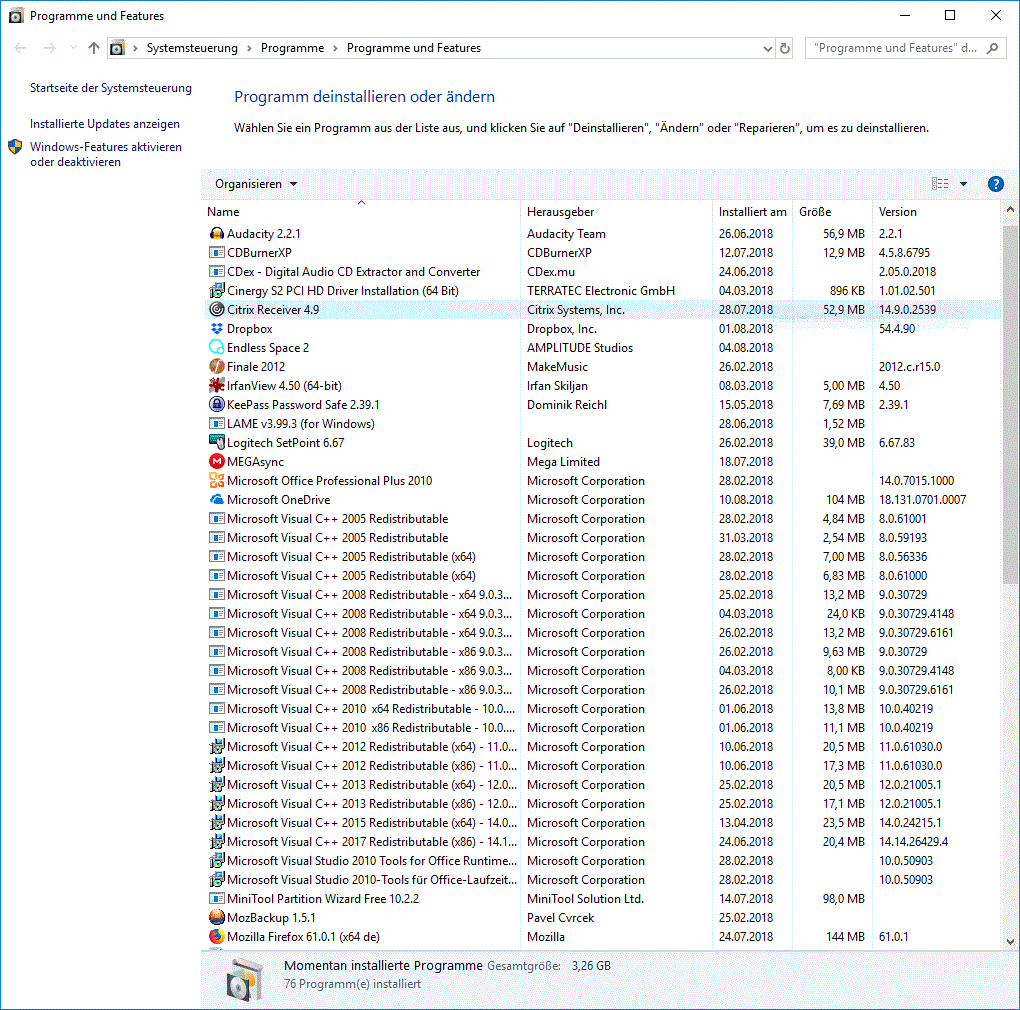Click the Microsoft OneDrive cloud icon
Image resolution: width=1020 pixels, height=1010 pixels.
[x=217, y=499]
